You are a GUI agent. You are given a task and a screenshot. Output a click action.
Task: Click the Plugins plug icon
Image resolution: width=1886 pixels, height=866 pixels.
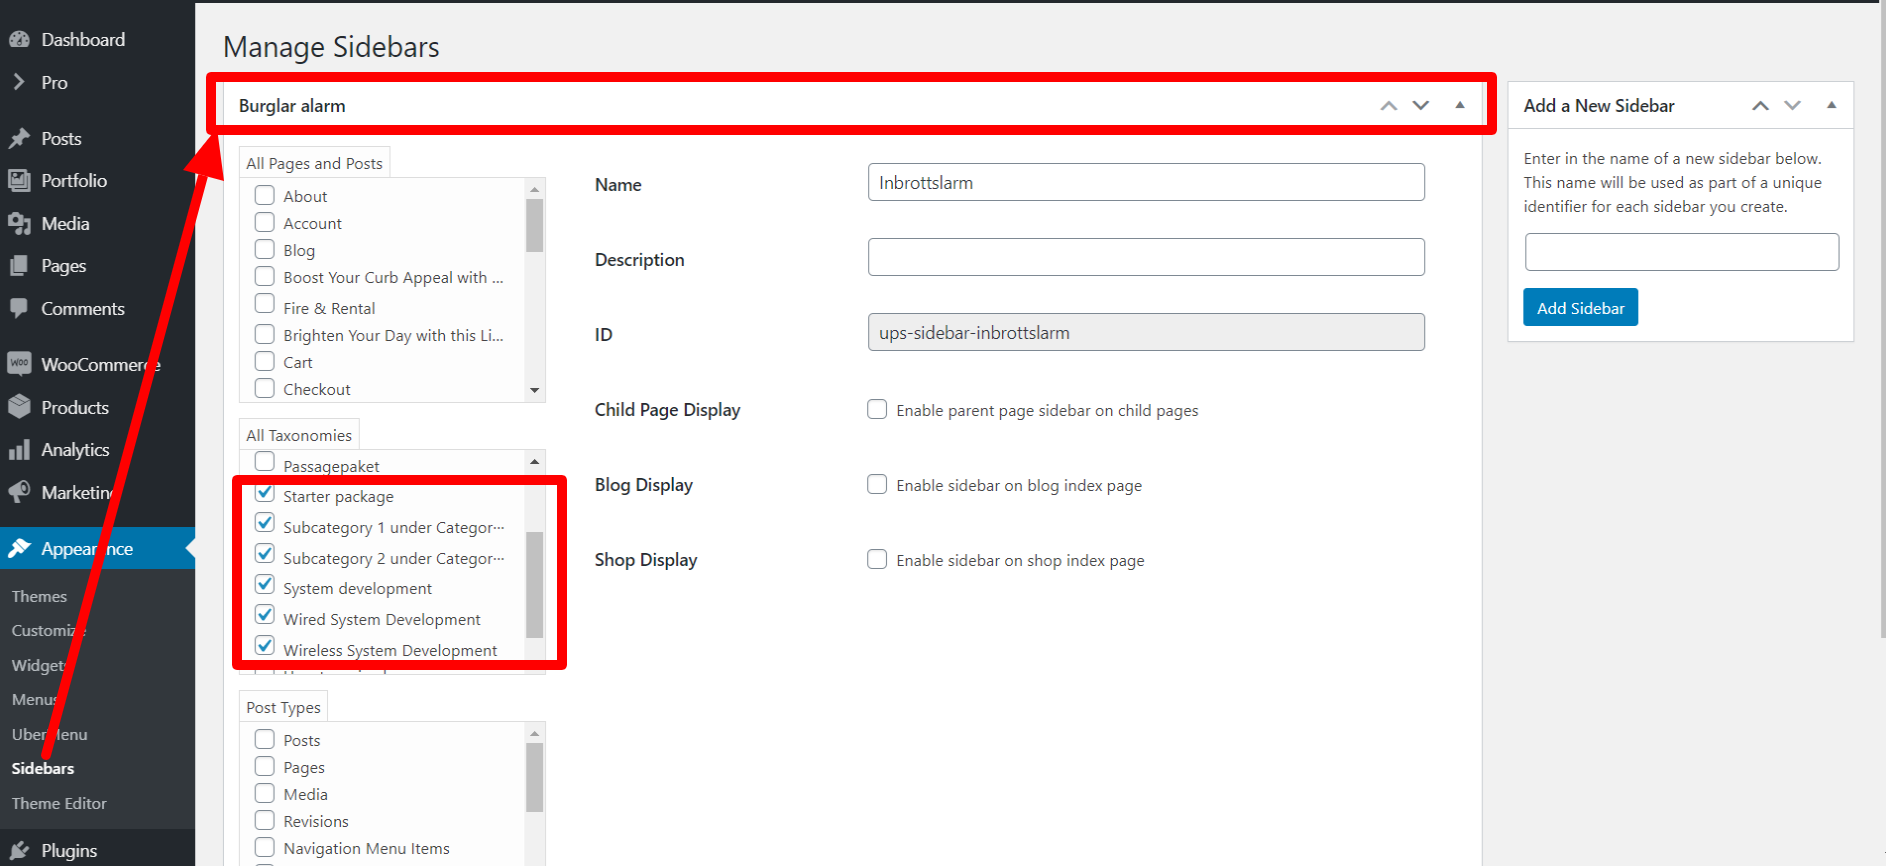click(19, 850)
